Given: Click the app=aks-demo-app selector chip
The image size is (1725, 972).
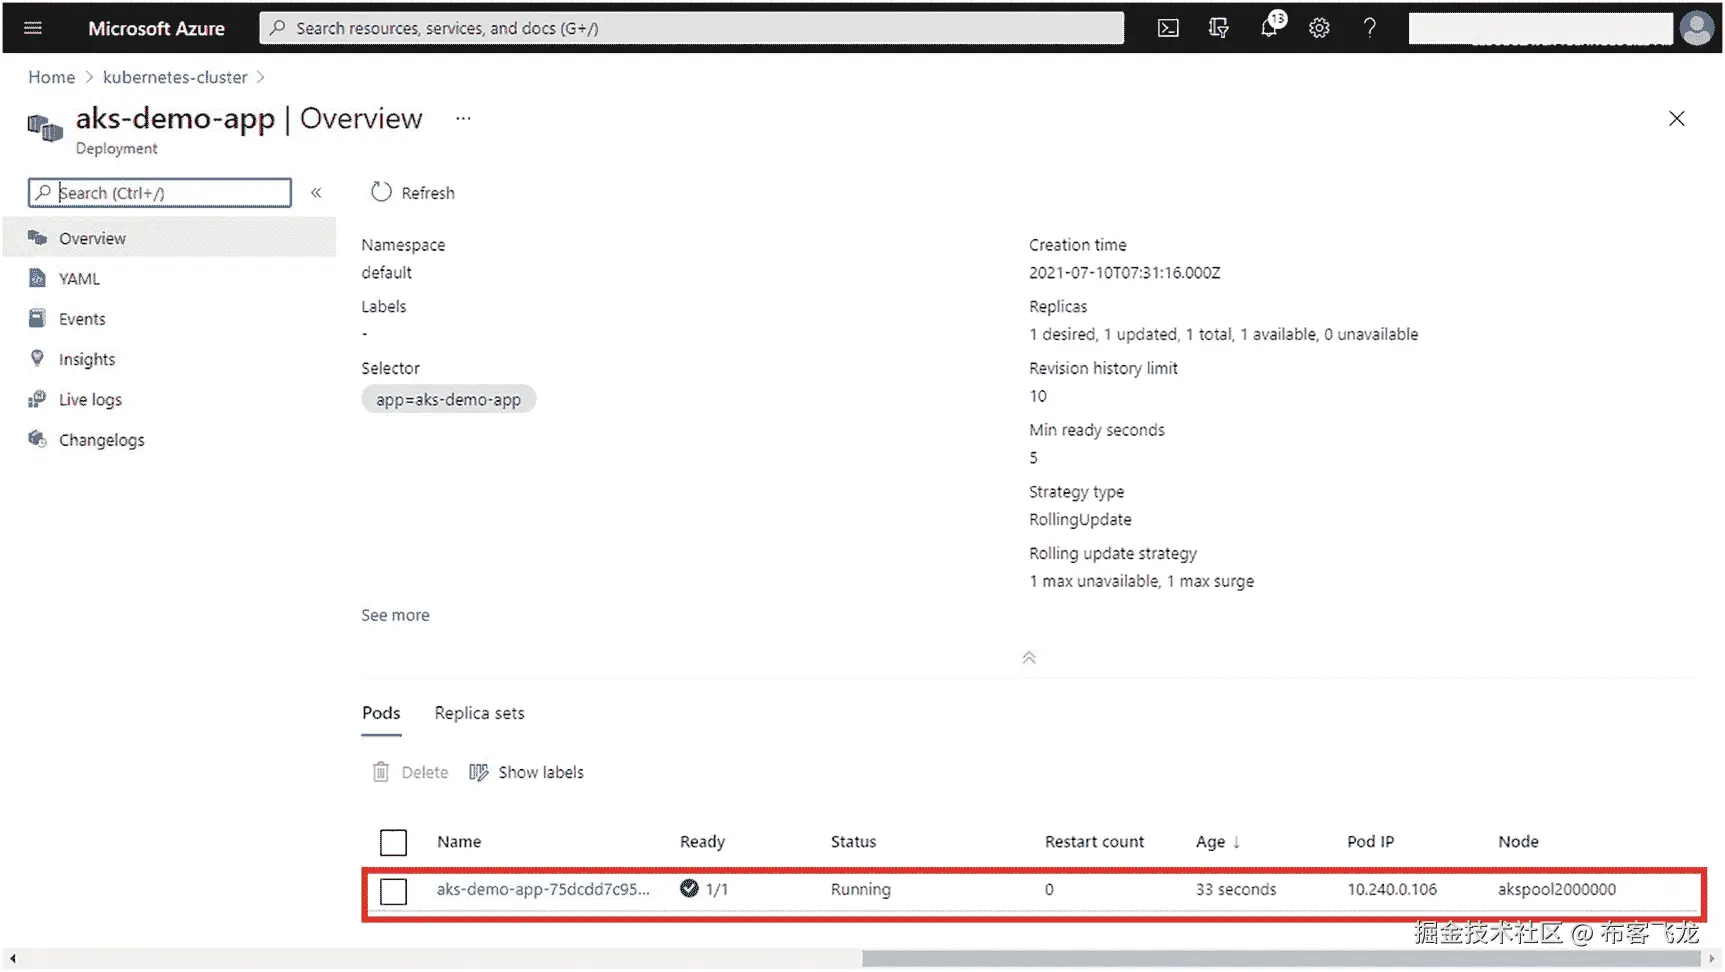Looking at the screenshot, I should tap(448, 399).
